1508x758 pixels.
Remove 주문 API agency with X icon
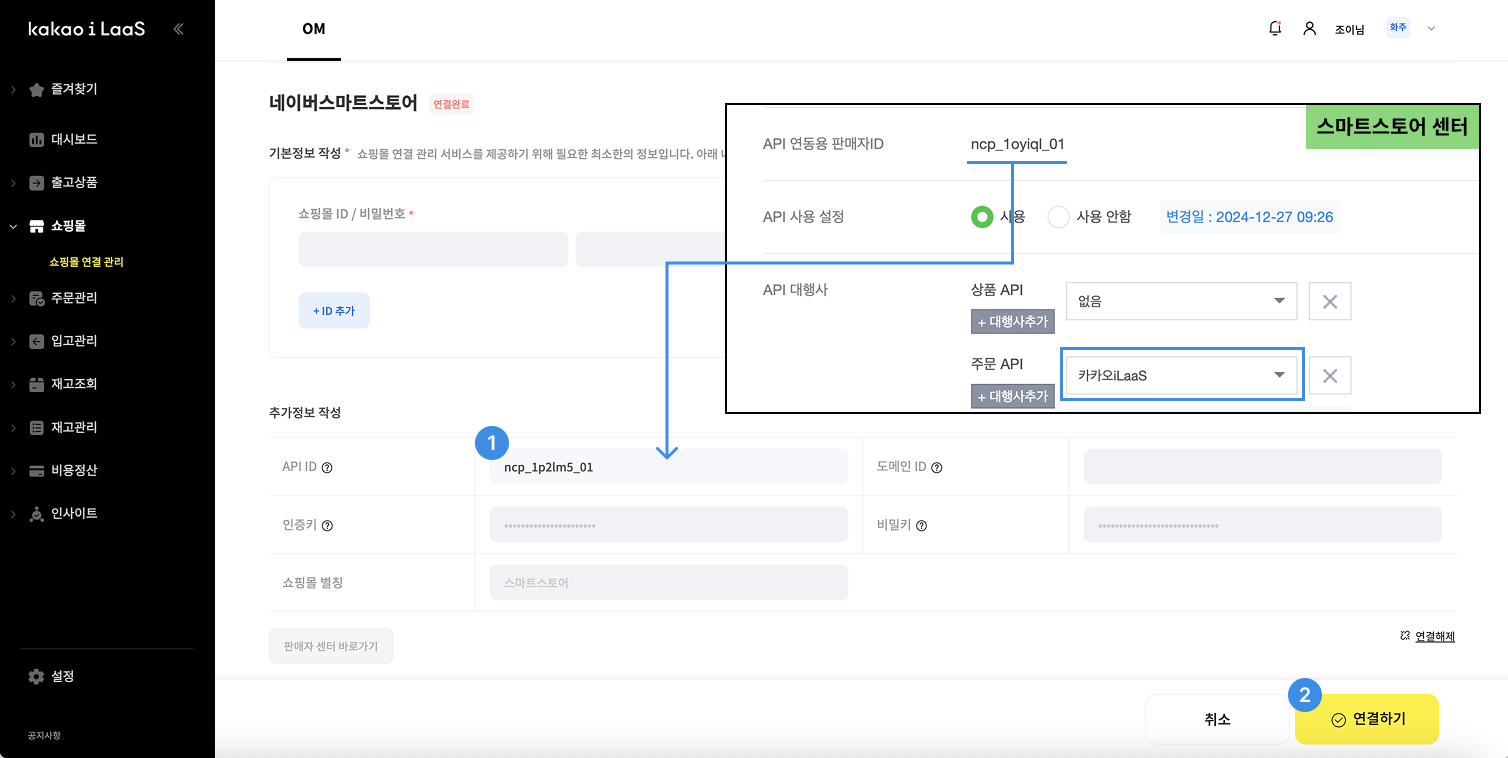[x=1330, y=376]
